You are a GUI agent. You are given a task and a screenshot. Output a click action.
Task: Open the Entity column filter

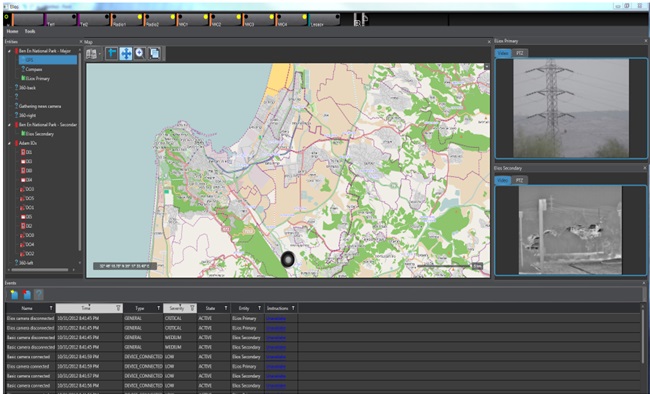click(x=260, y=308)
